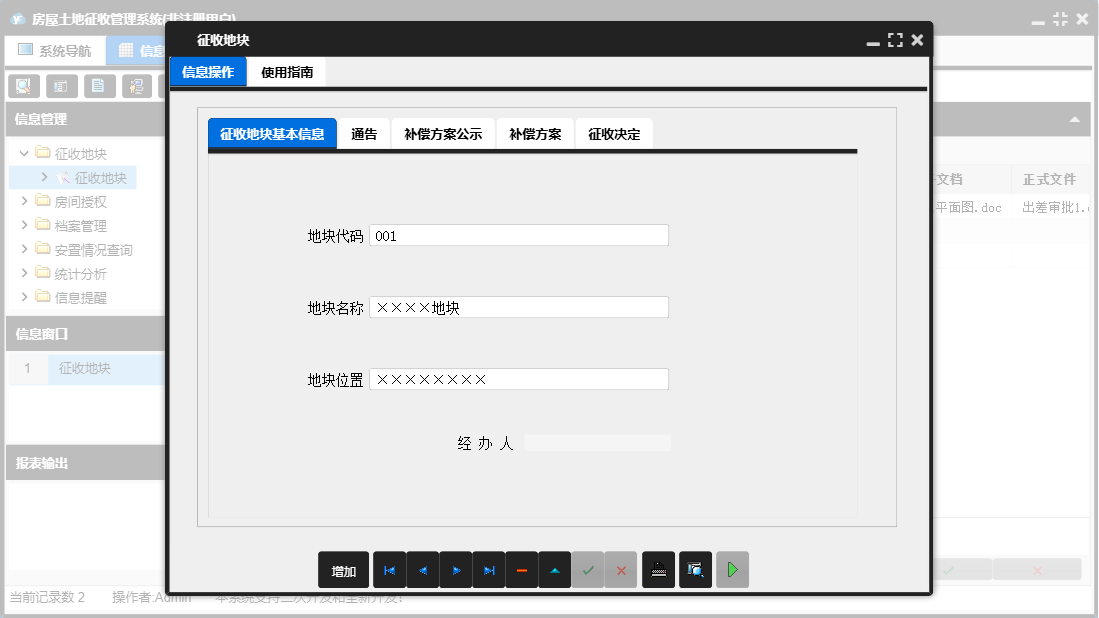
Task: Jump to the first record using navigation icon
Action: pos(389,569)
